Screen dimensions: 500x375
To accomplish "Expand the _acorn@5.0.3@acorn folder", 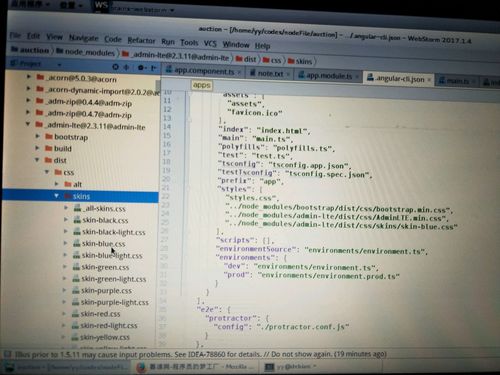I will [x=29, y=77].
